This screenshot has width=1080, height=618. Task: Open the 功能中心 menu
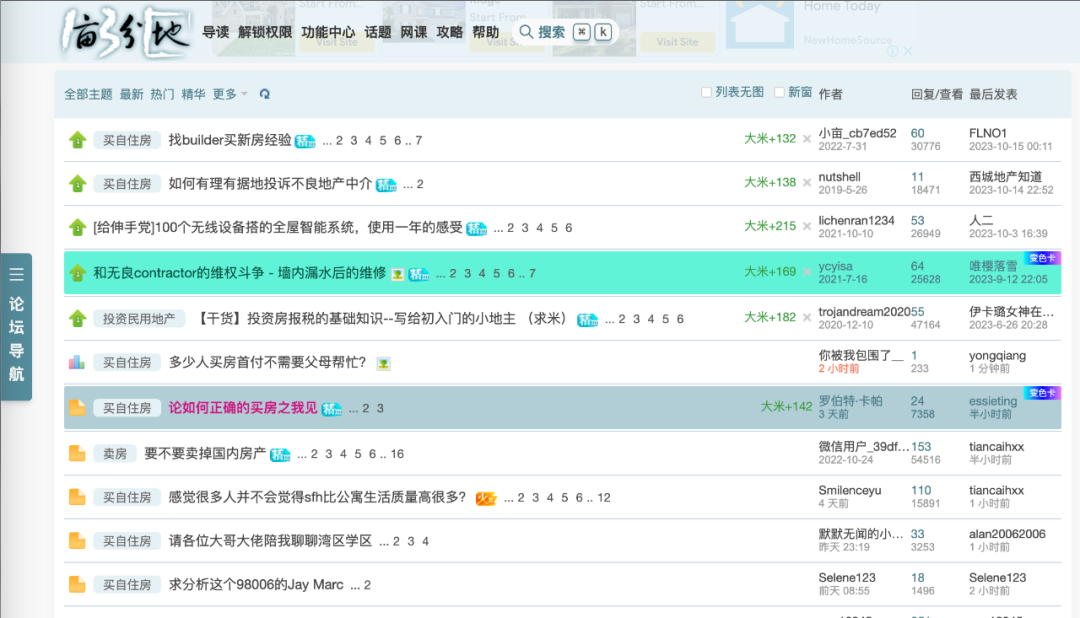[x=328, y=32]
